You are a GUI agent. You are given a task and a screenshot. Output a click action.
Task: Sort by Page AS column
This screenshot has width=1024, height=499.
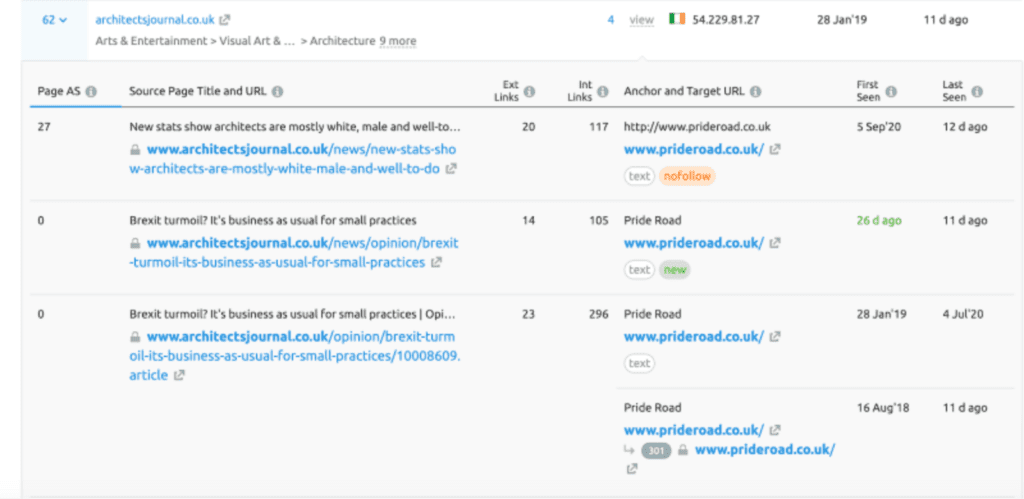(59, 91)
